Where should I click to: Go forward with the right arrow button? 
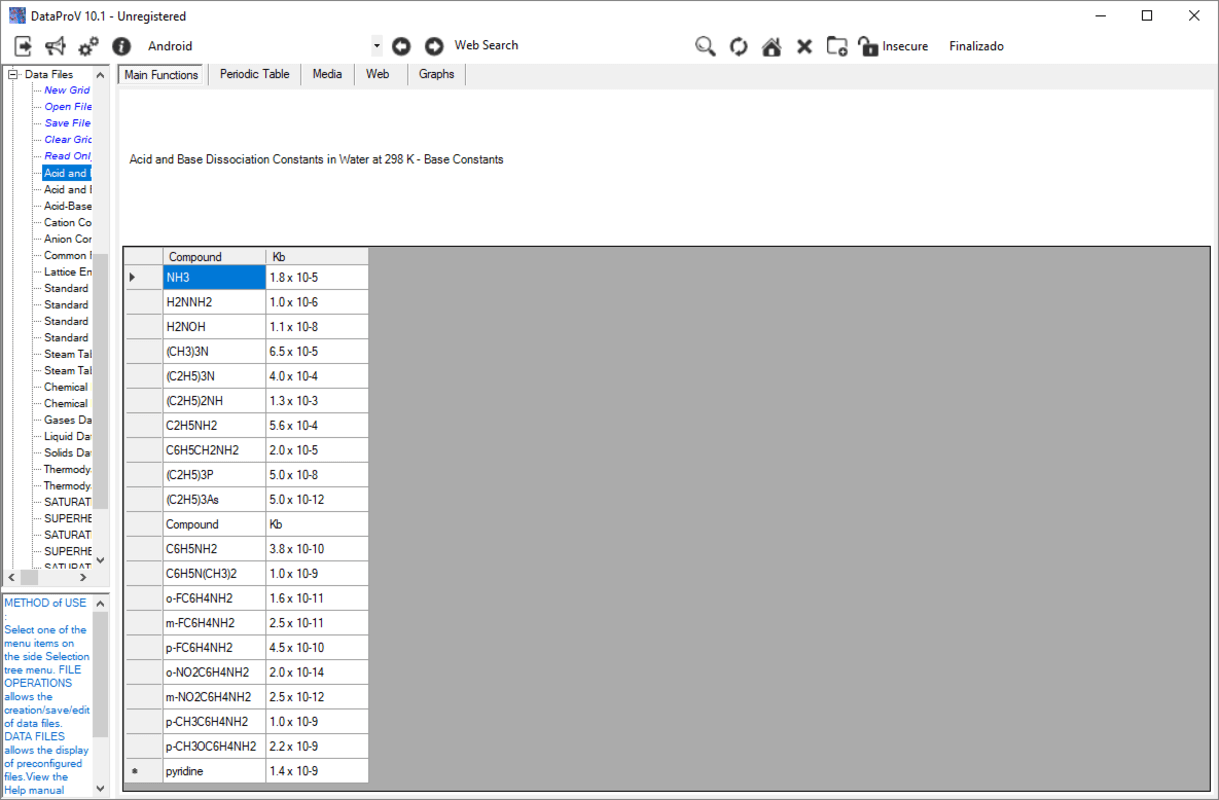click(434, 46)
